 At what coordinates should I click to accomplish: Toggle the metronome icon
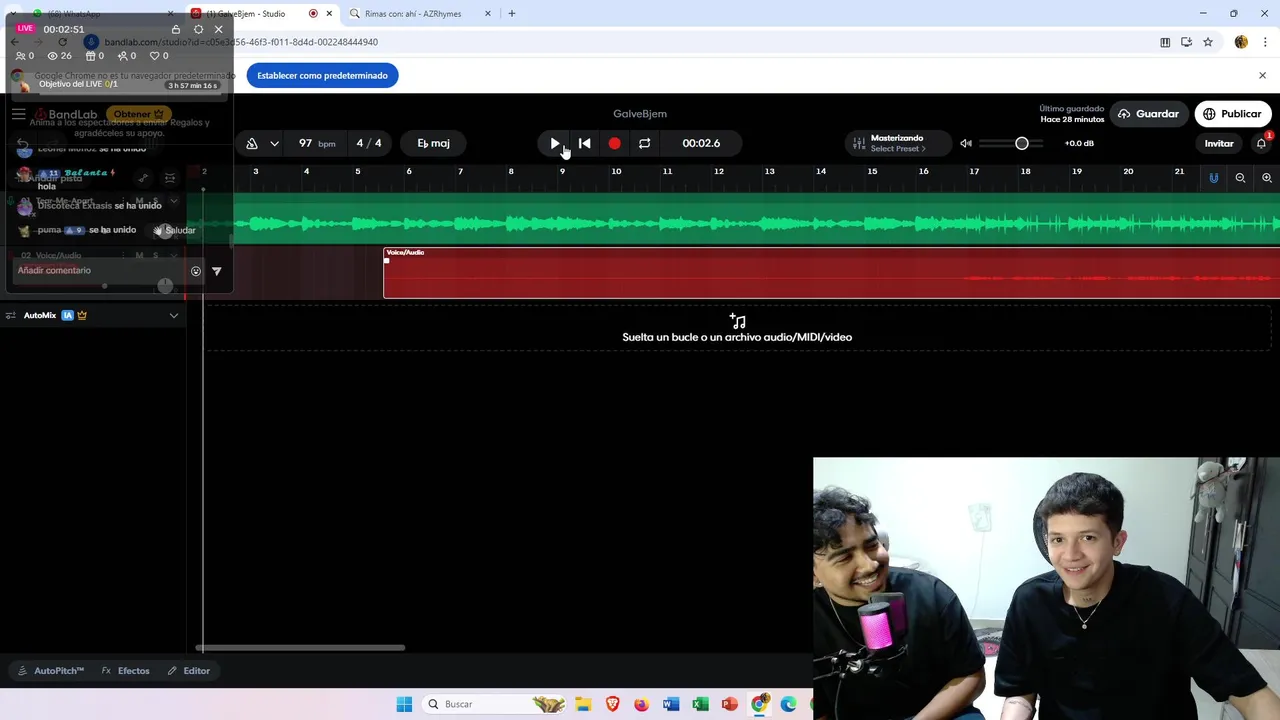point(252,143)
